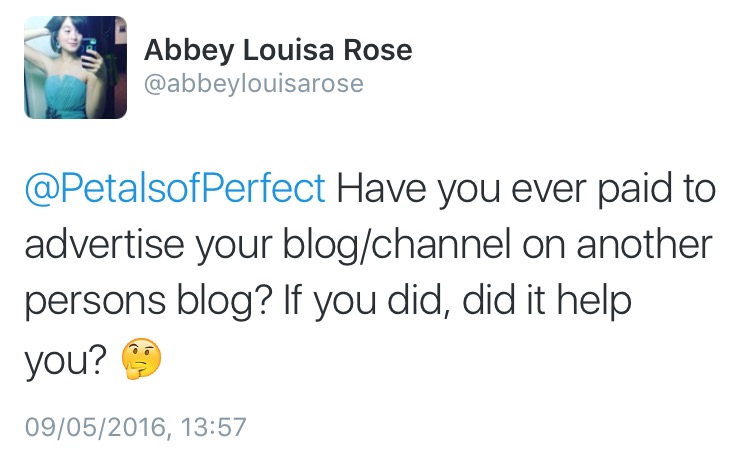Open the @PetalsofPerfect mention link
Screen dimensions: 750x454
[x=175, y=188]
